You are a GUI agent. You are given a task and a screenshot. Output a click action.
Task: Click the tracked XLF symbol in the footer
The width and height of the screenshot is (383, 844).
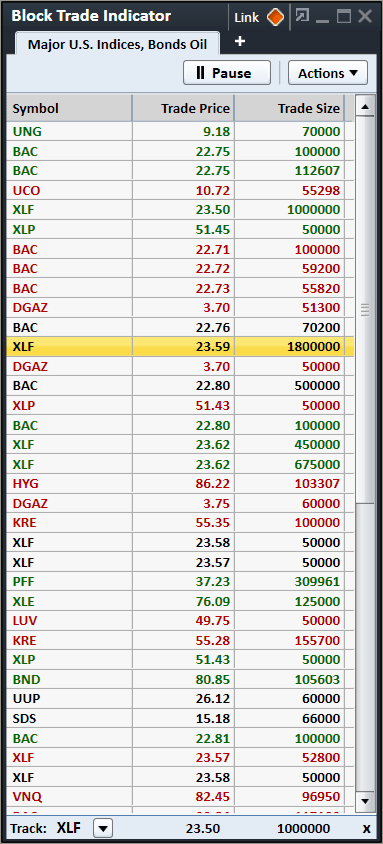[69, 828]
